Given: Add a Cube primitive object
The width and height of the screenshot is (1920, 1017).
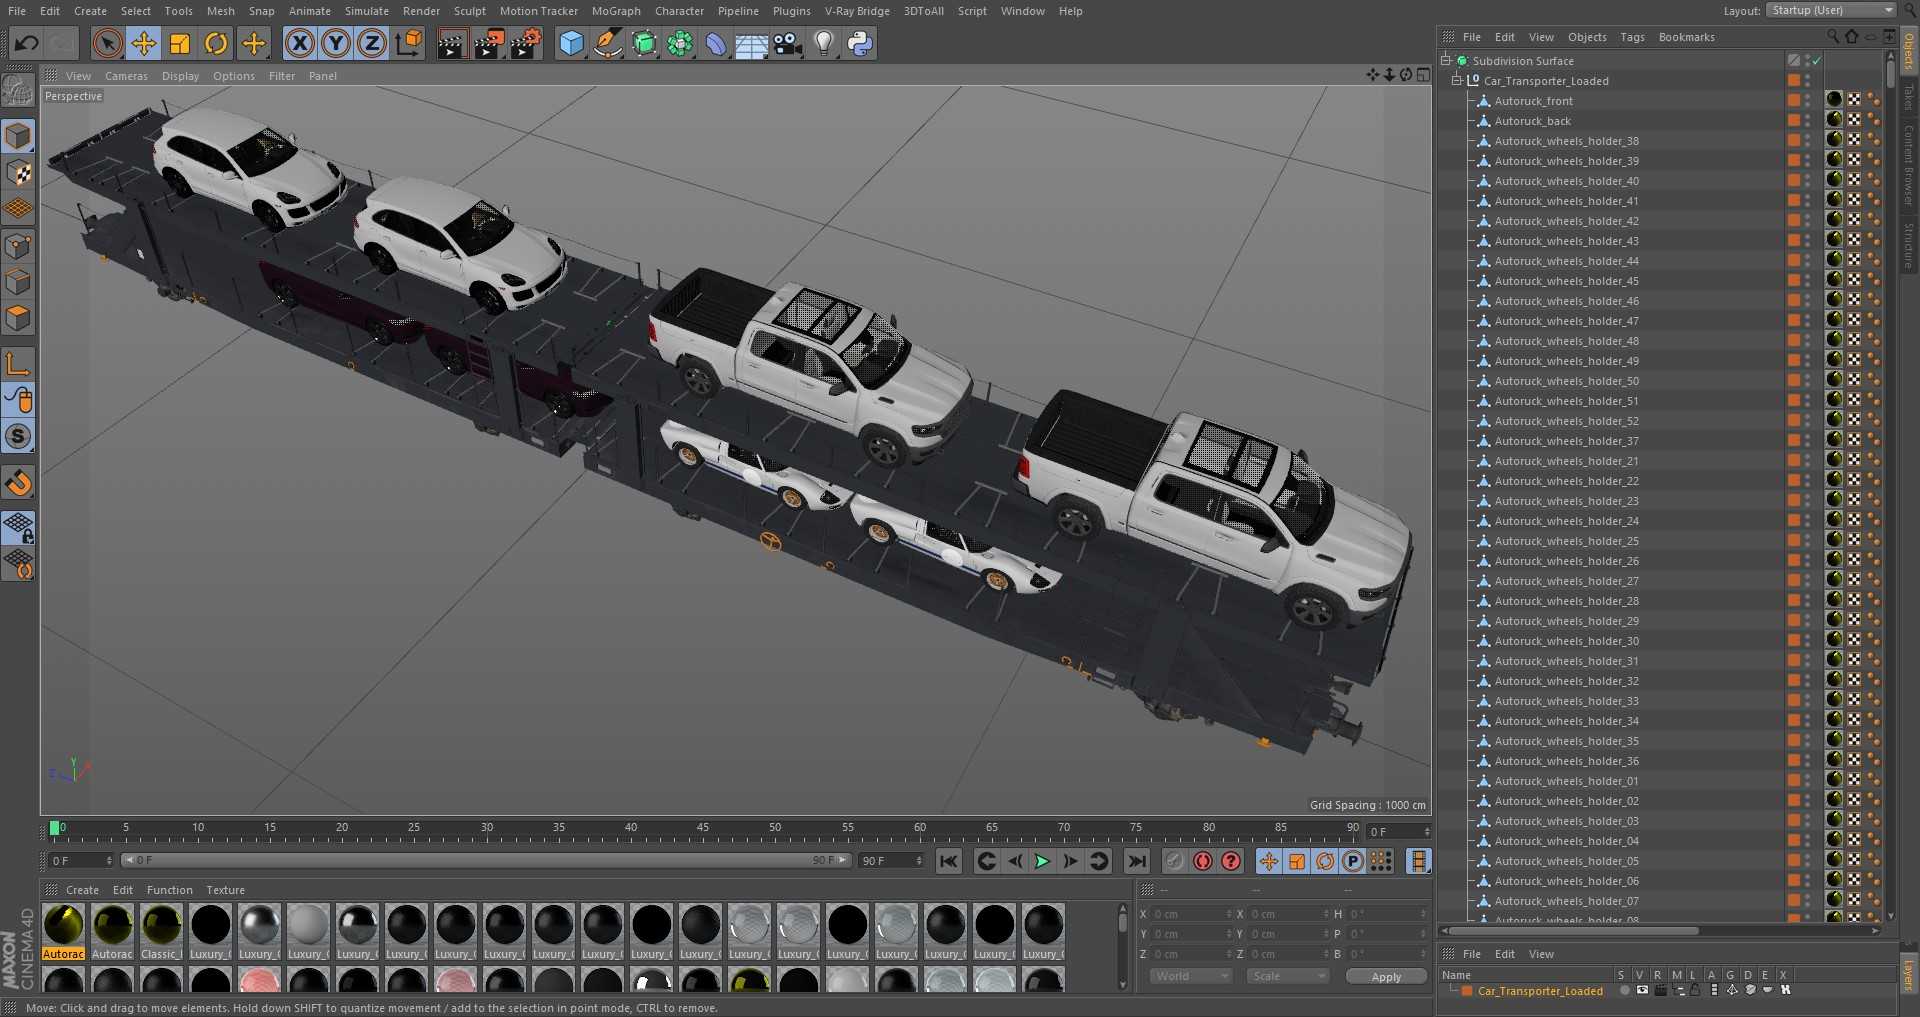Looking at the screenshot, I should 571,43.
